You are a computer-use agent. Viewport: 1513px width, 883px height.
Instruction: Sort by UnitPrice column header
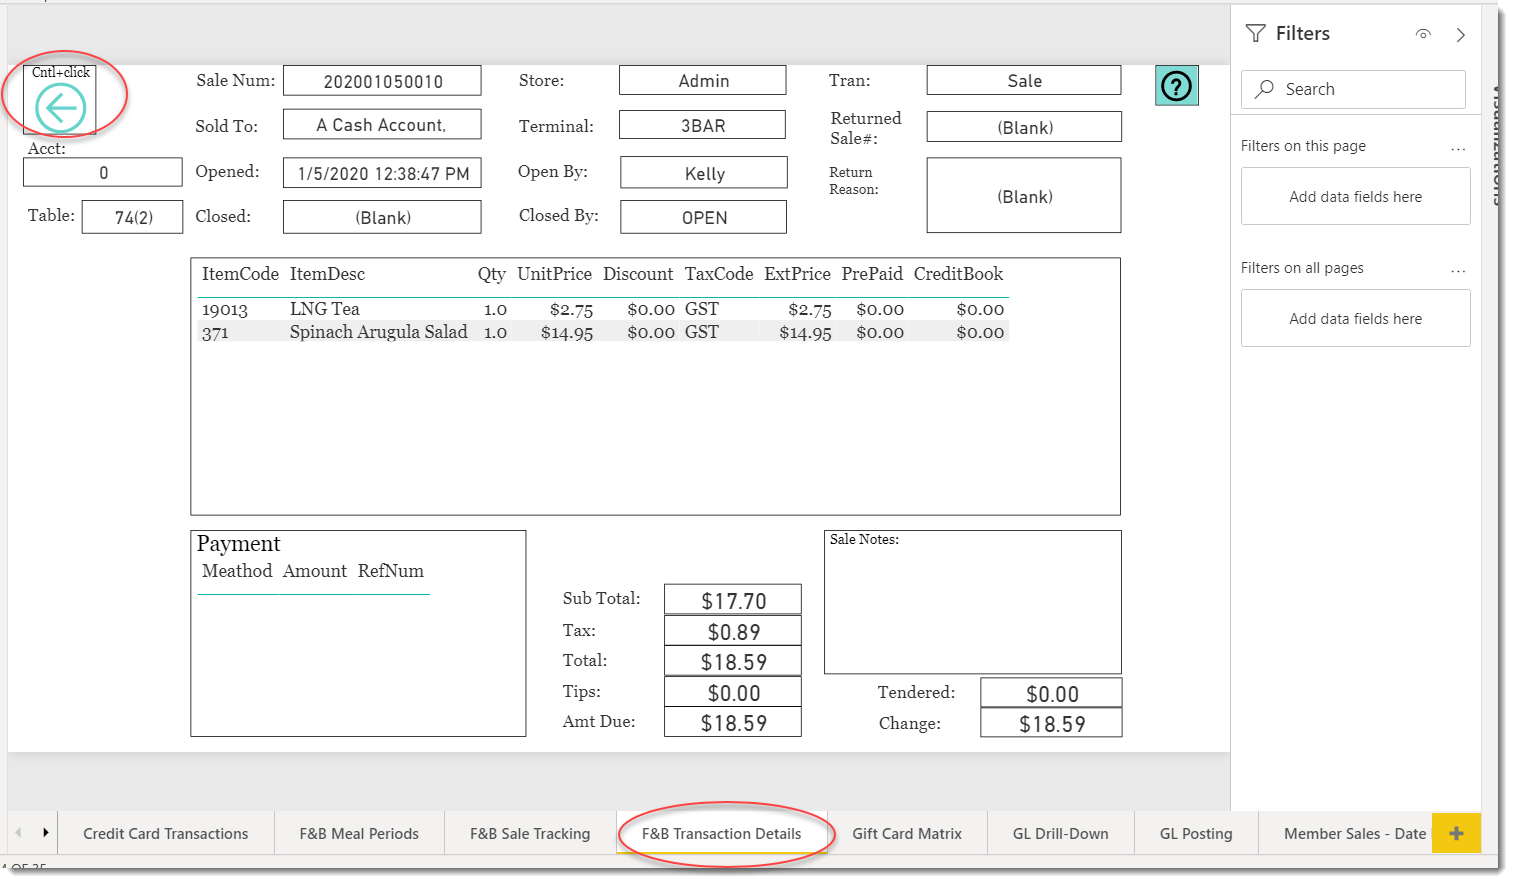pos(554,274)
